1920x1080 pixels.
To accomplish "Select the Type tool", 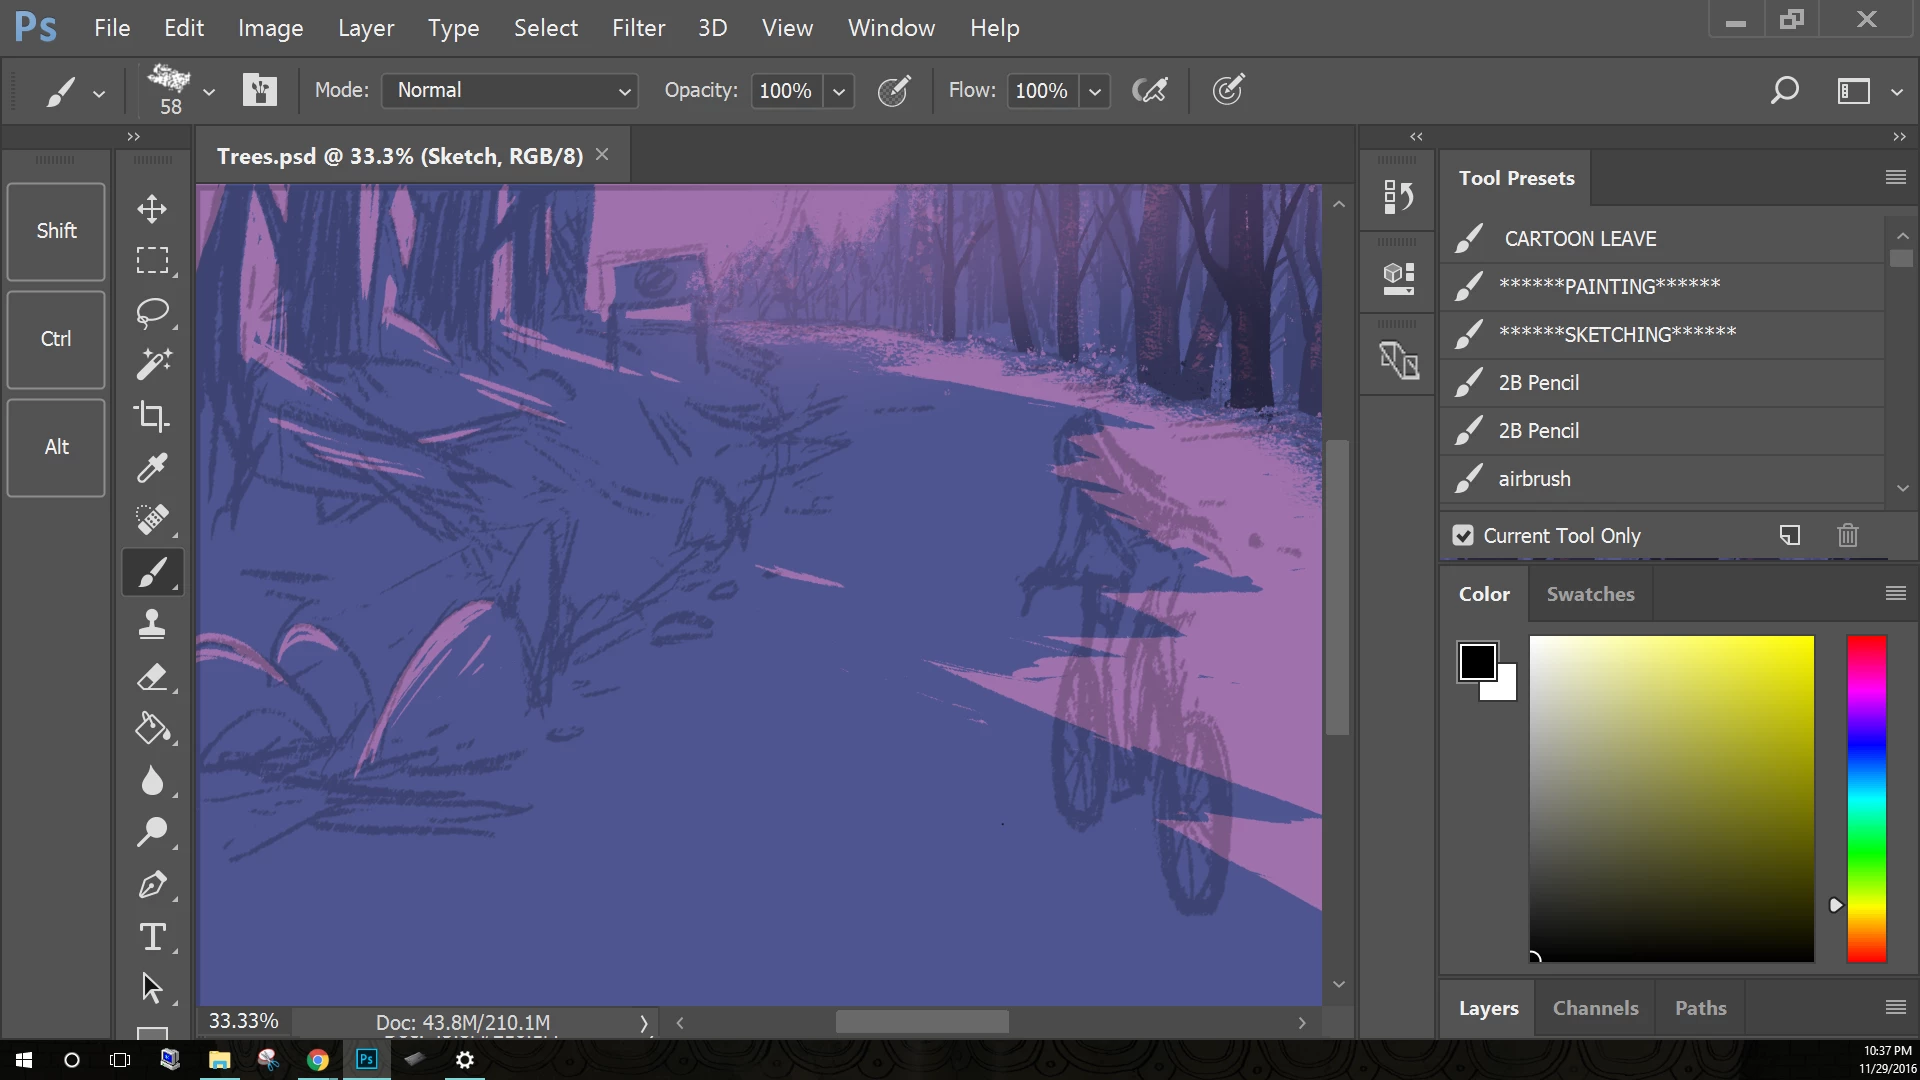I will (x=152, y=937).
